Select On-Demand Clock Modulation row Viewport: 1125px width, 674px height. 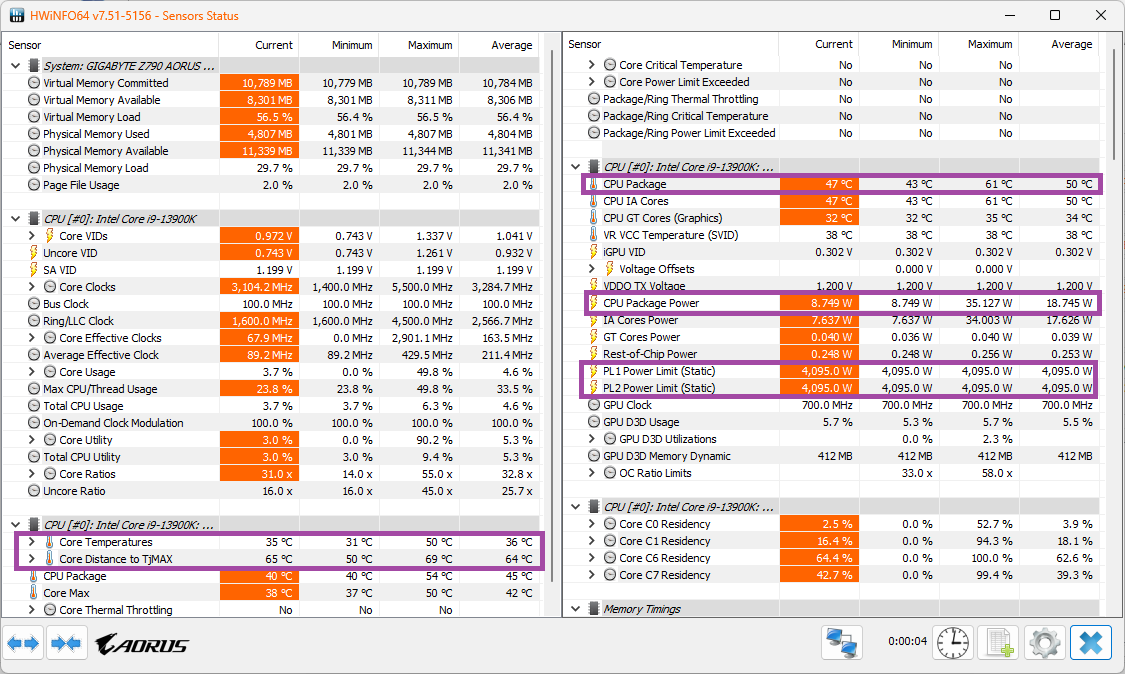(271, 423)
